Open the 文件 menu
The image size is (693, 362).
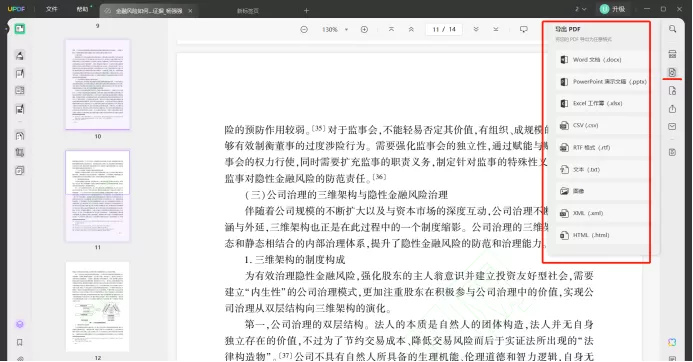coord(52,9)
